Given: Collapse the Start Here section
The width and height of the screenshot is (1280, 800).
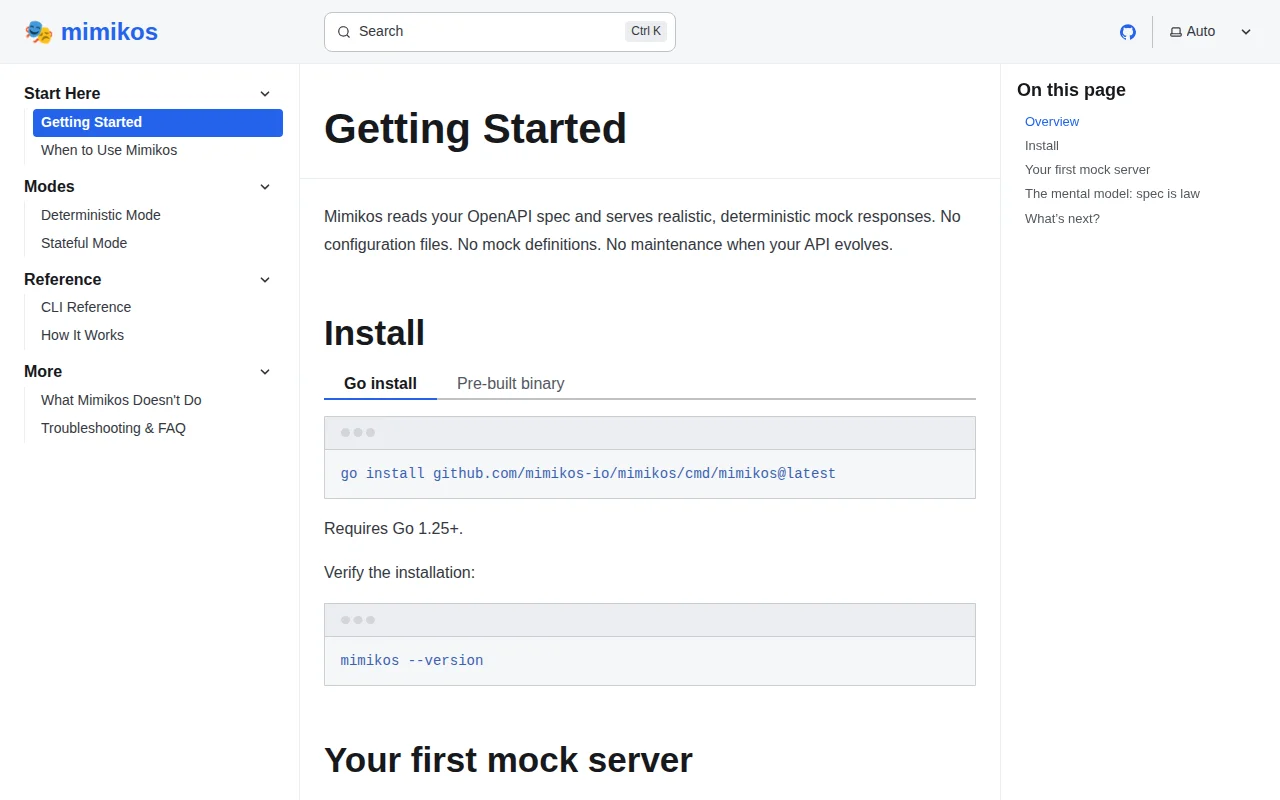Looking at the screenshot, I should [x=265, y=94].
